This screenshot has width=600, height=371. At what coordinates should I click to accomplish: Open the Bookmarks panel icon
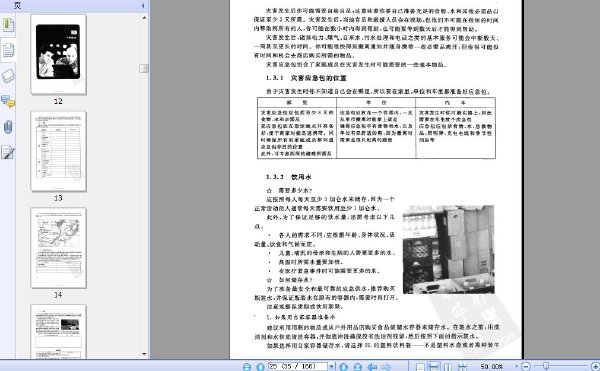click(x=8, y=25)
